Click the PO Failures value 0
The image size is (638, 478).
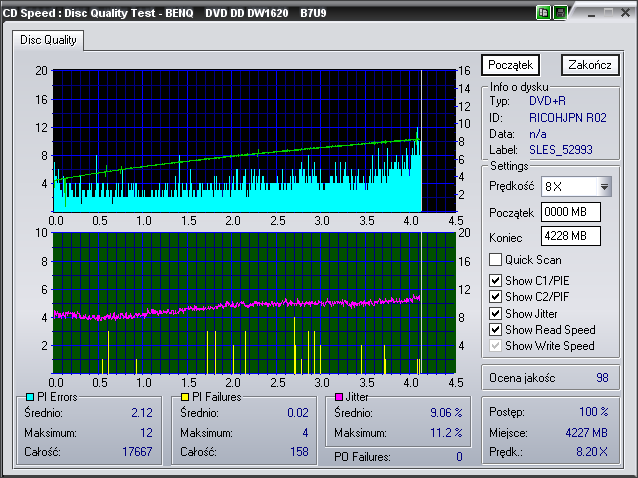[x=459, y=457]
